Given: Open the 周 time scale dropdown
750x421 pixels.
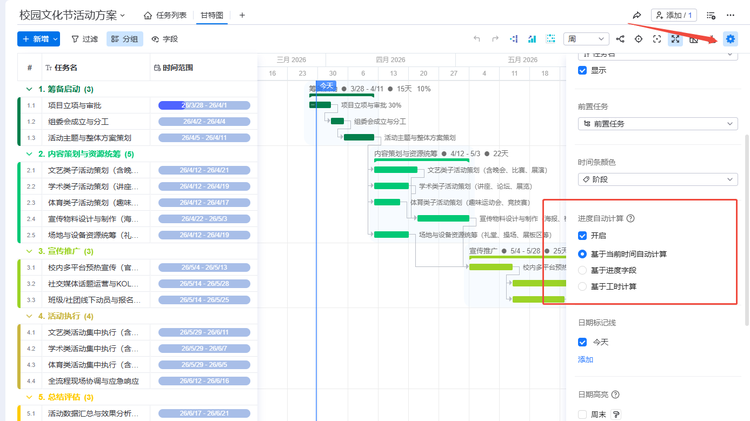Looking at the screenshot, I should [584, 39].
